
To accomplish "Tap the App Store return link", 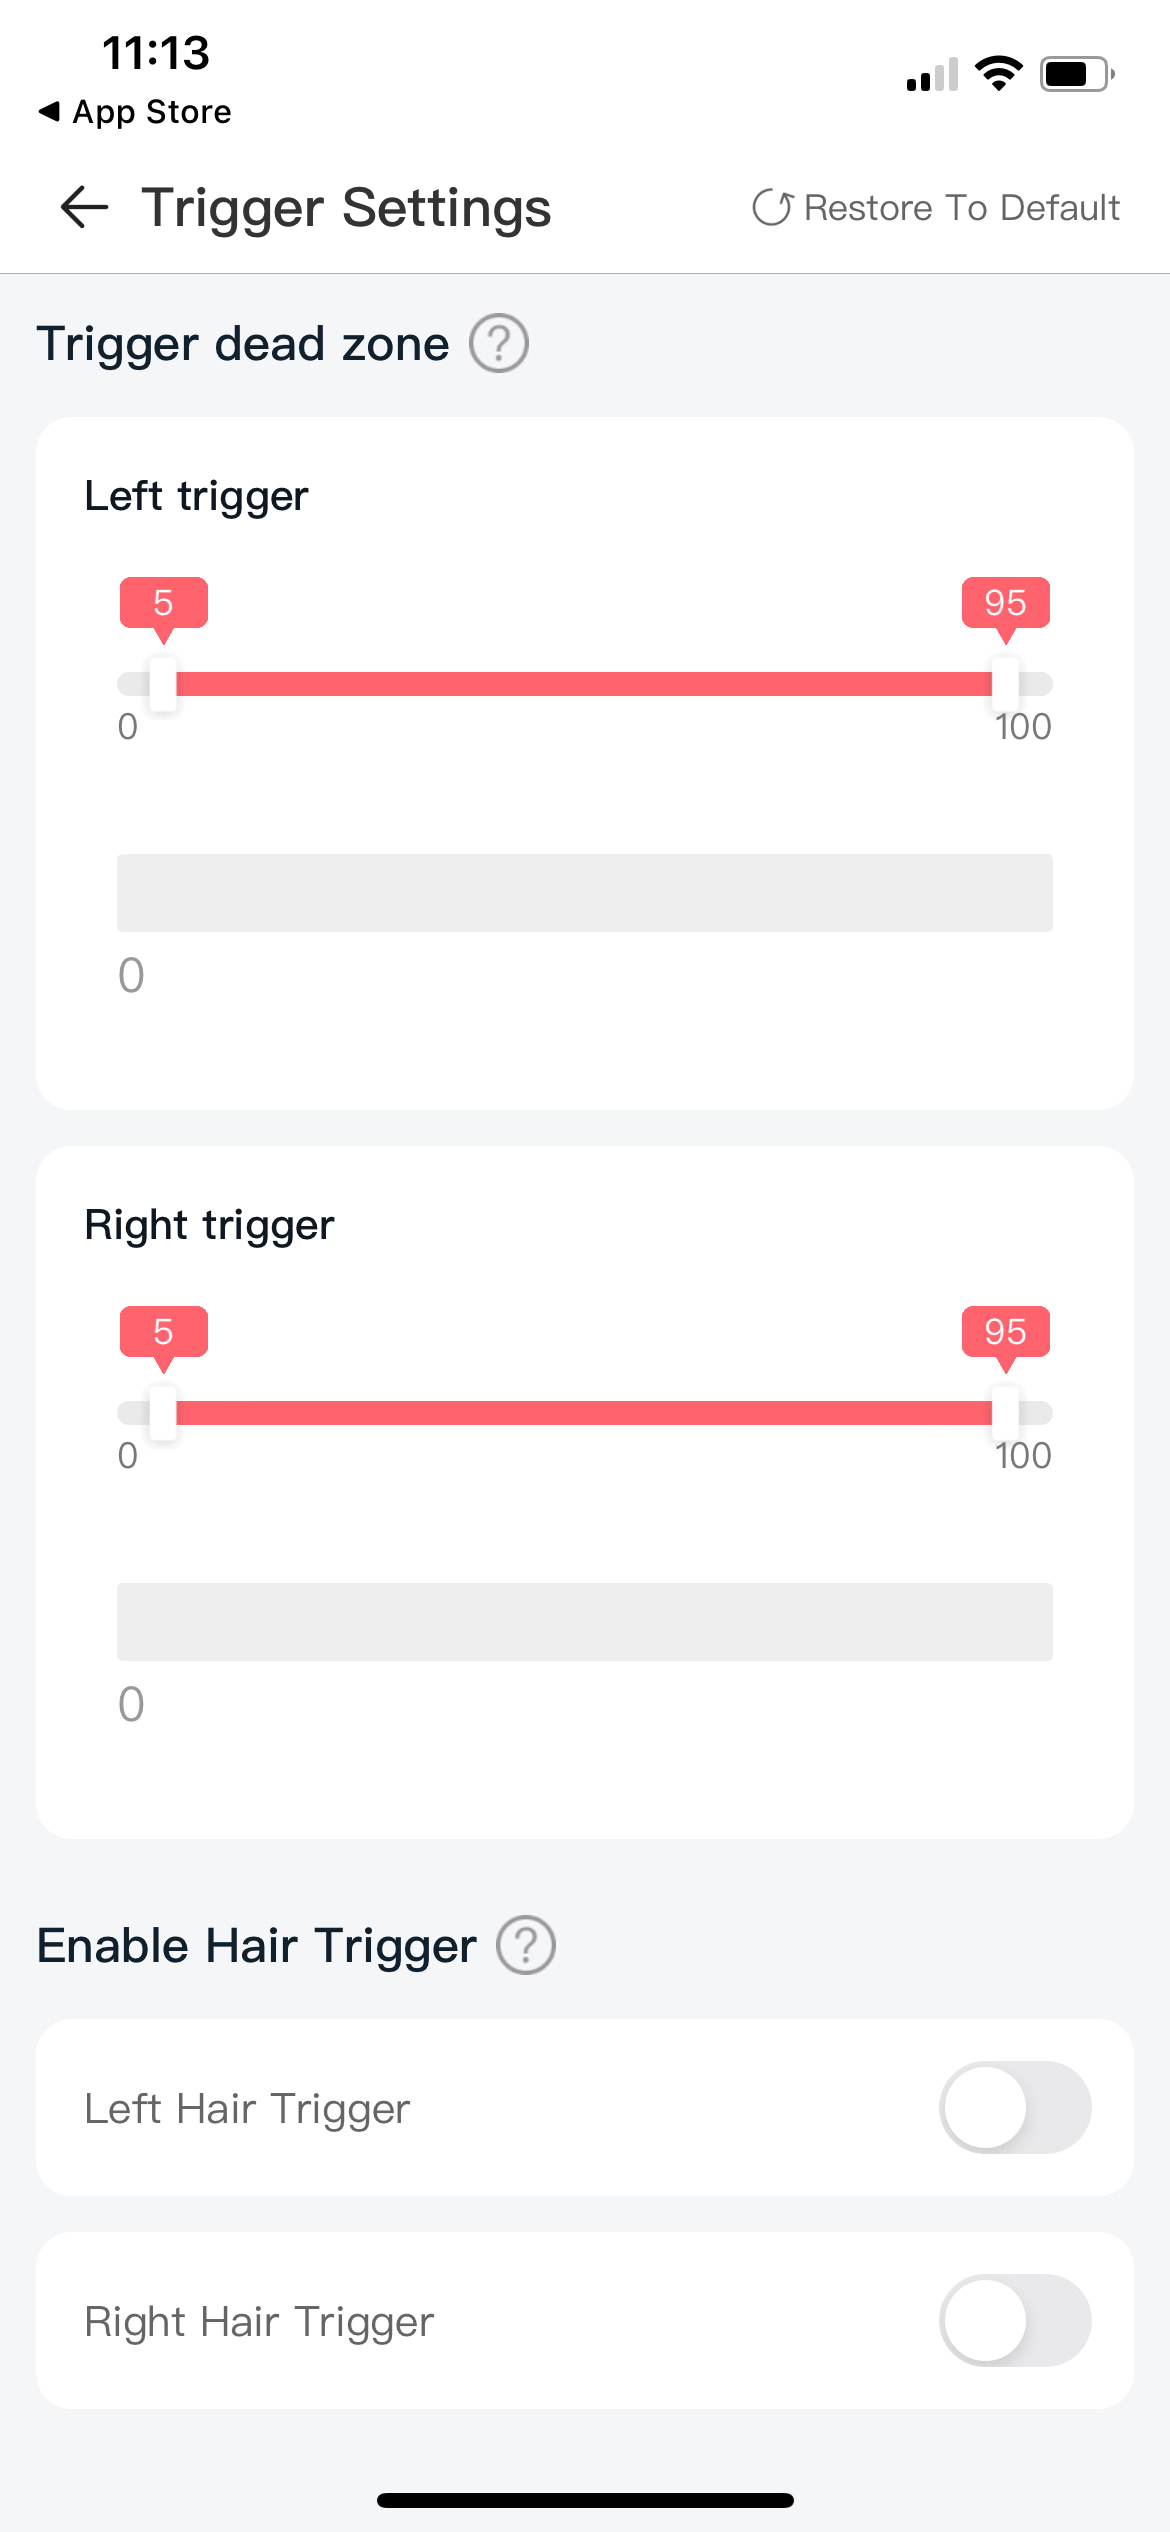I will click(x=134, y=111).
